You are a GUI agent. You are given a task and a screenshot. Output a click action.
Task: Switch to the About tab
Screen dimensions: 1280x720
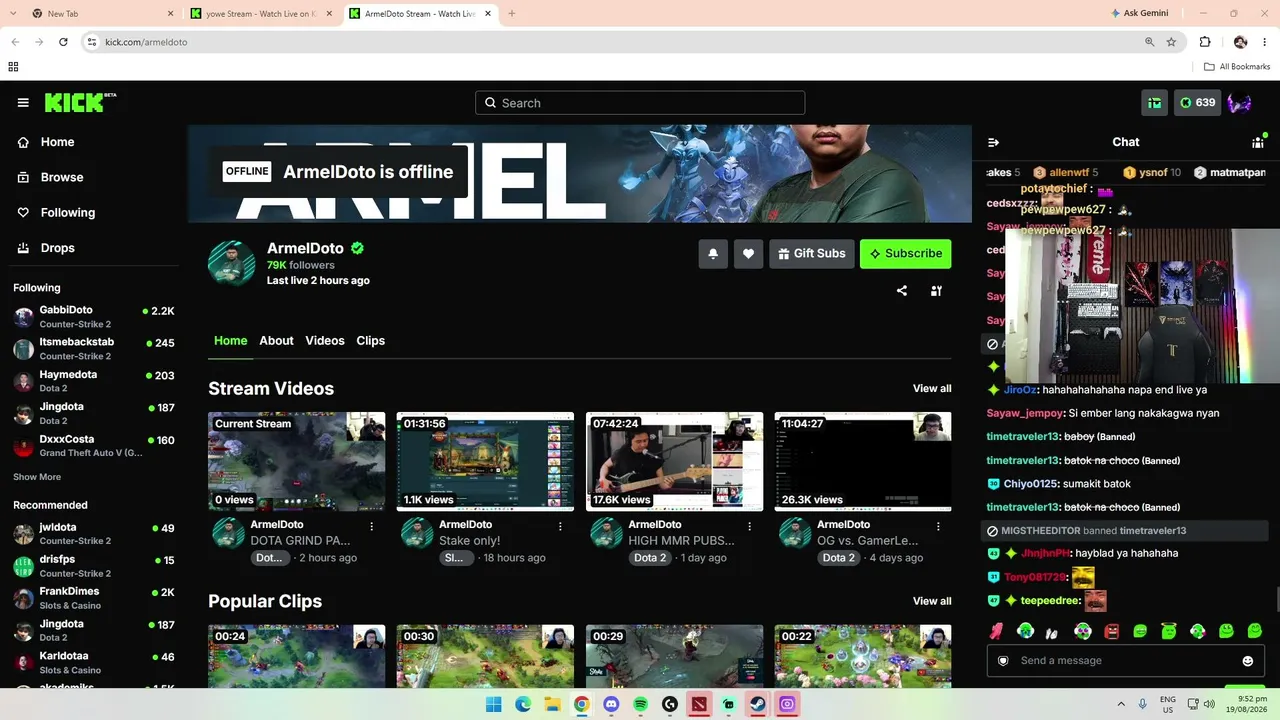276,341
